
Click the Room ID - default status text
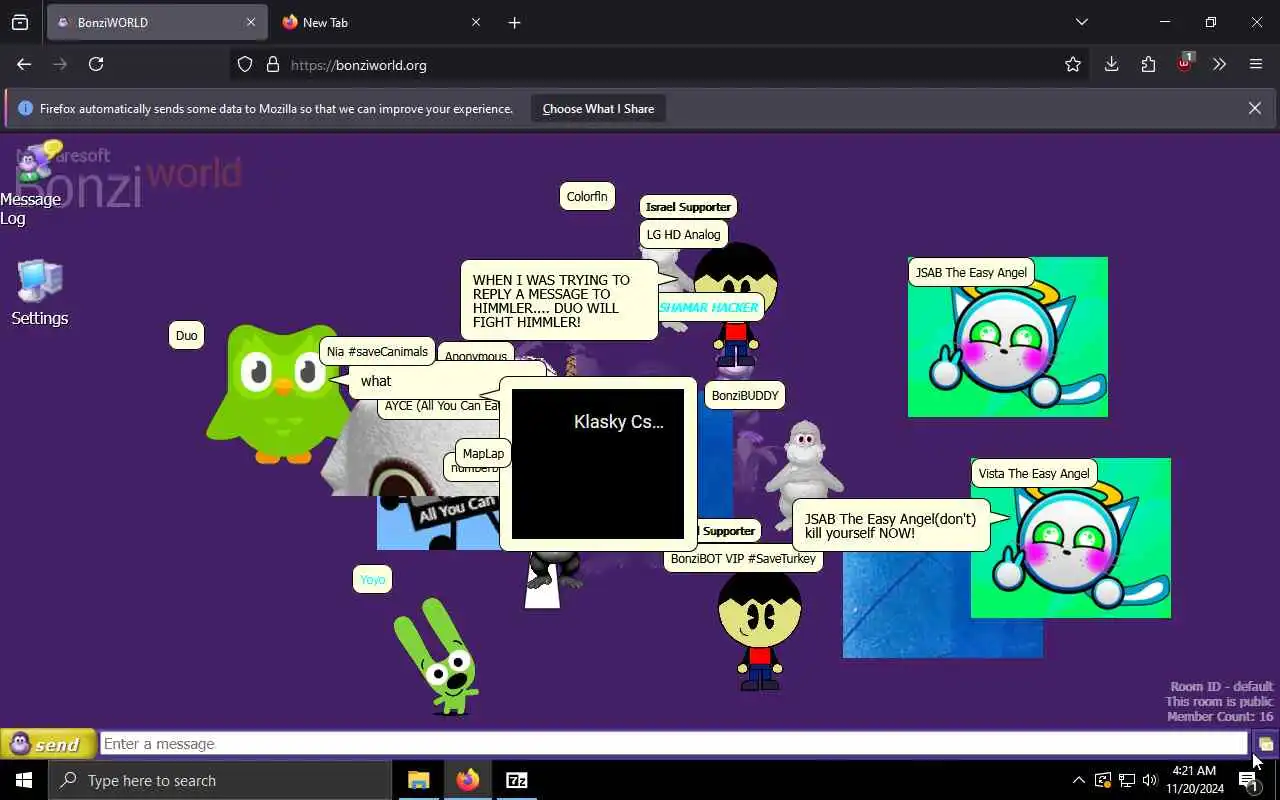coord(1222,686)
